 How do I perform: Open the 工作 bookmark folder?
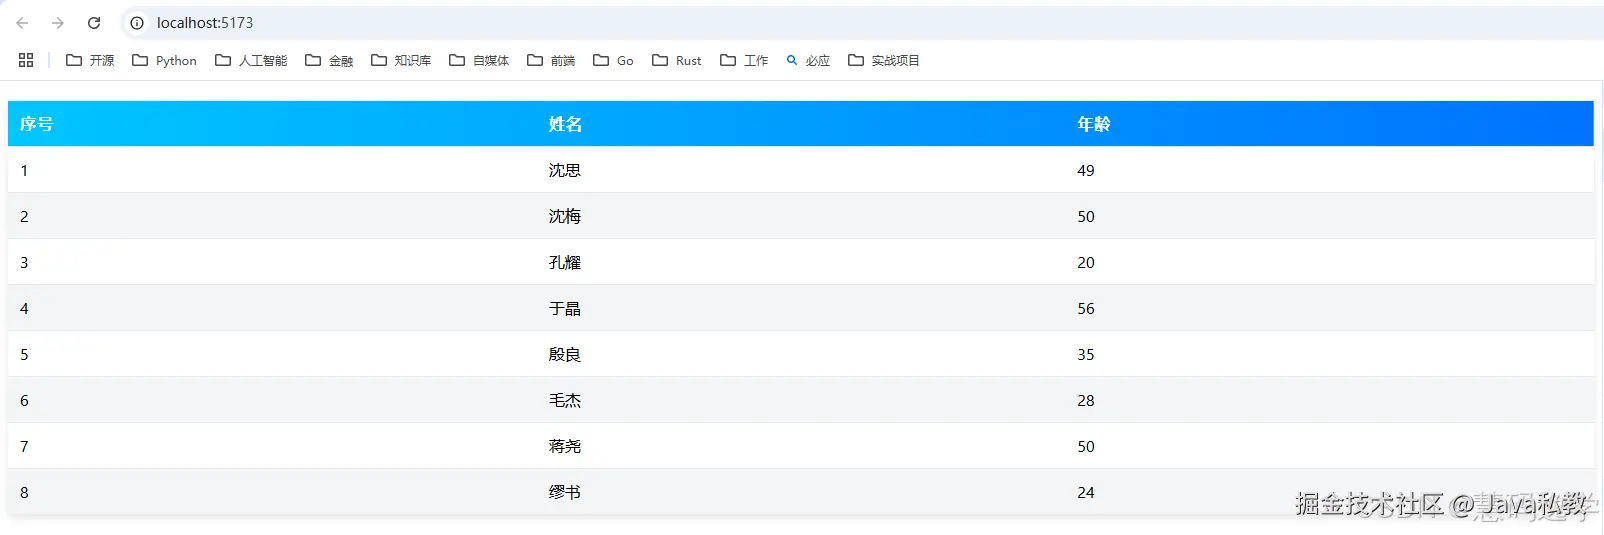pyautogui.click(x=744, y=60)
